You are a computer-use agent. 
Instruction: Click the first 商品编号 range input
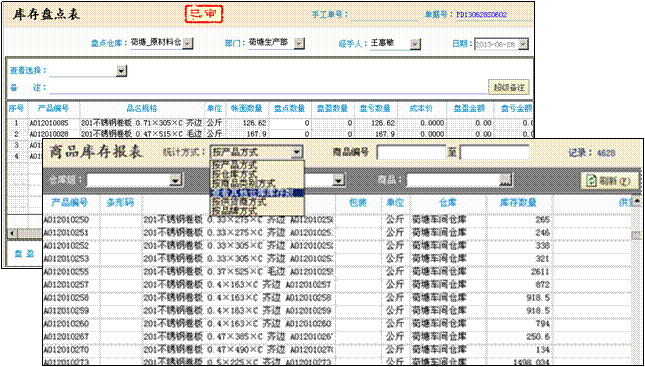411,153
